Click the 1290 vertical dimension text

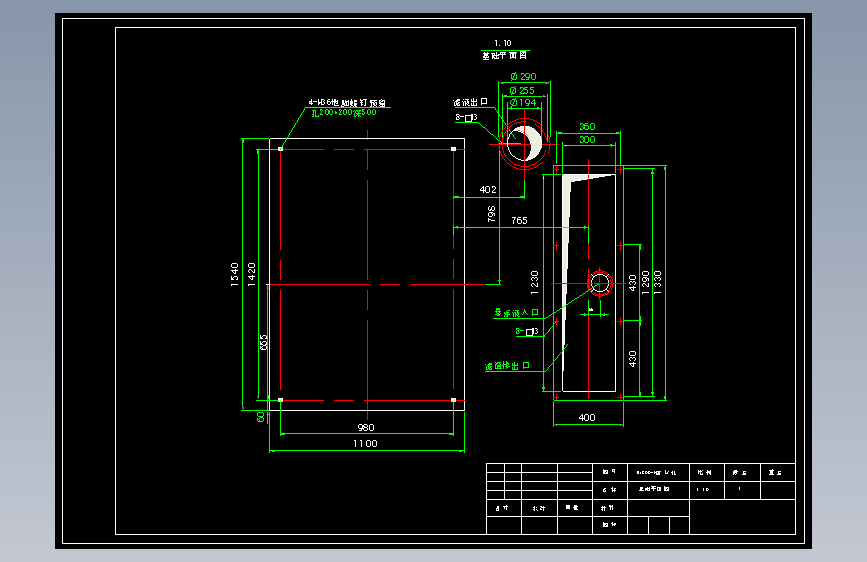tap(645, 282)
